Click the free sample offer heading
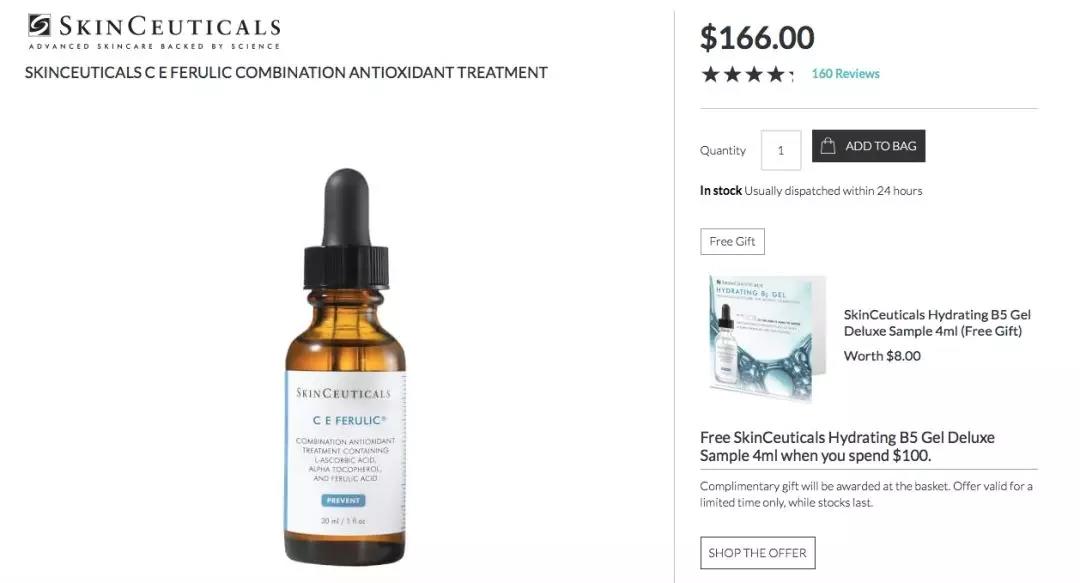1080x583 pixels. (x=847, y=447)
